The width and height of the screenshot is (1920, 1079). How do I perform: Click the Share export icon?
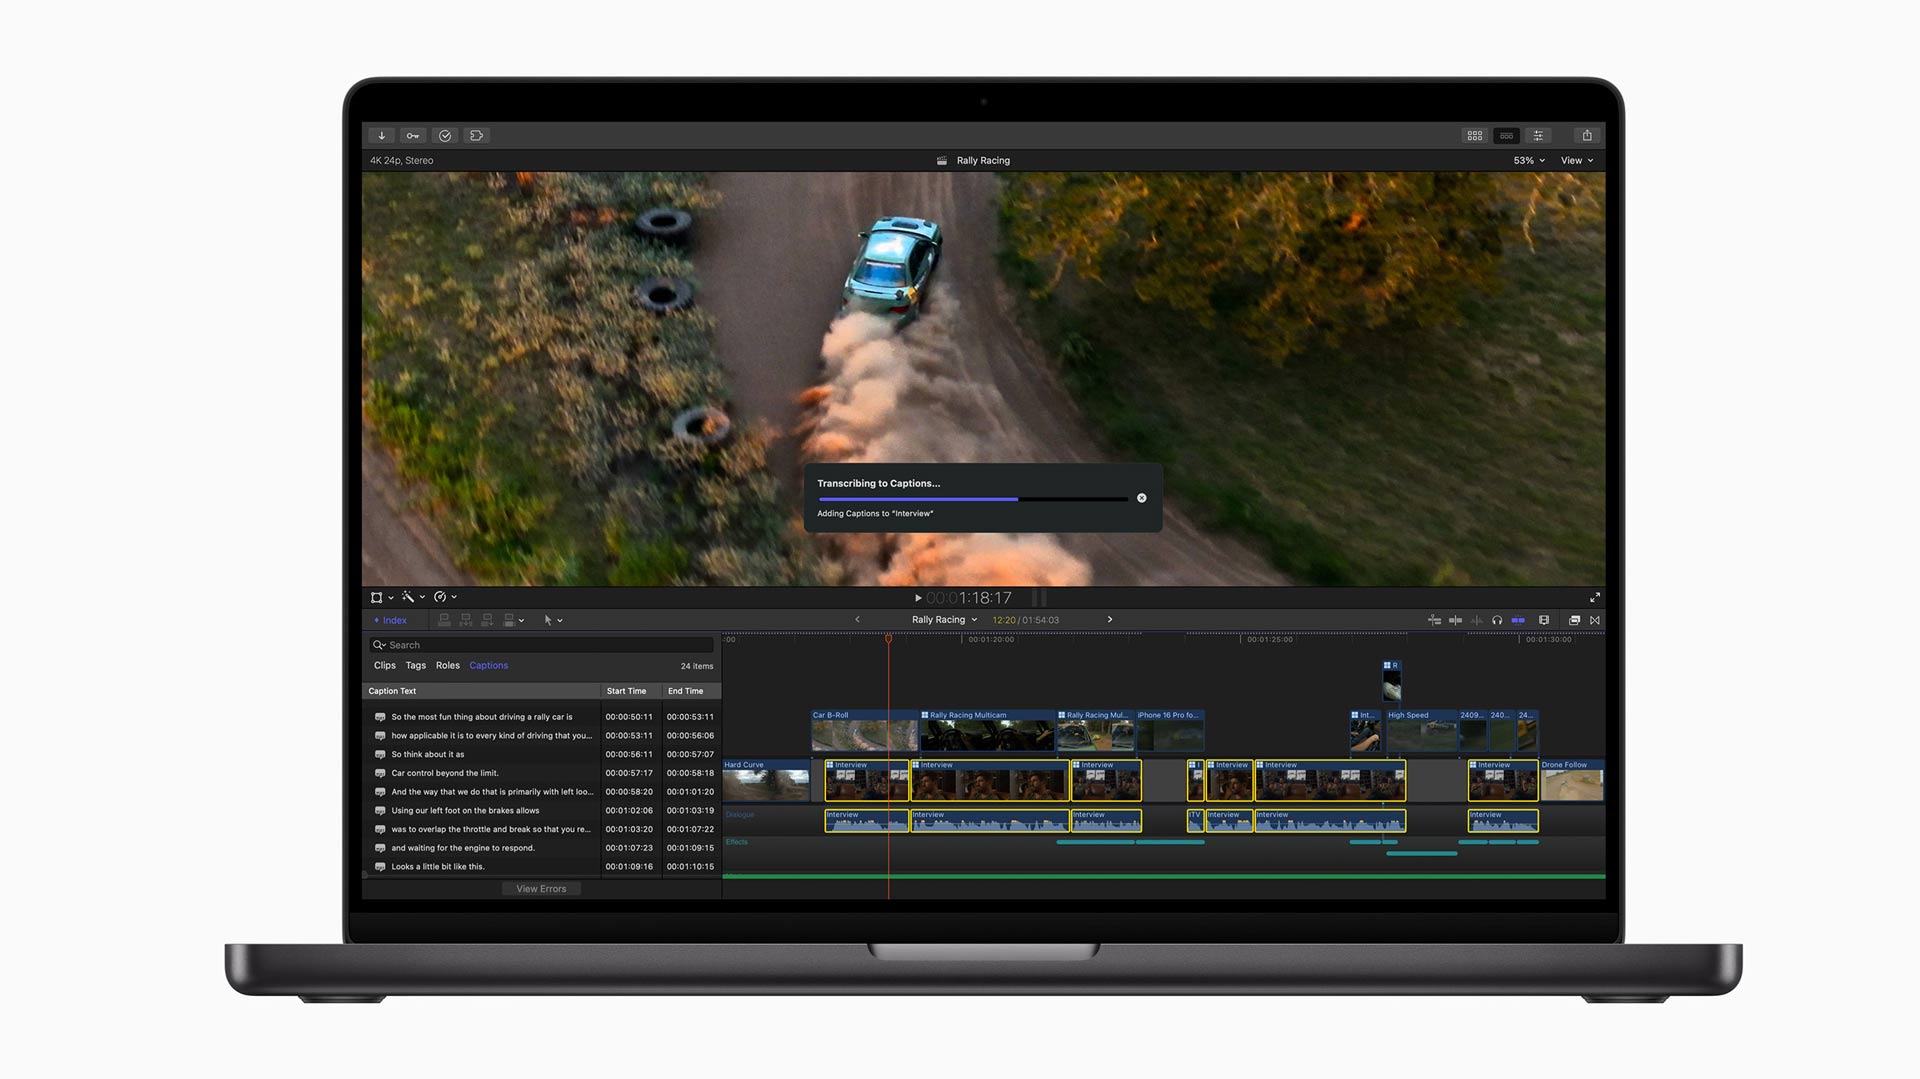[1587, 136]
